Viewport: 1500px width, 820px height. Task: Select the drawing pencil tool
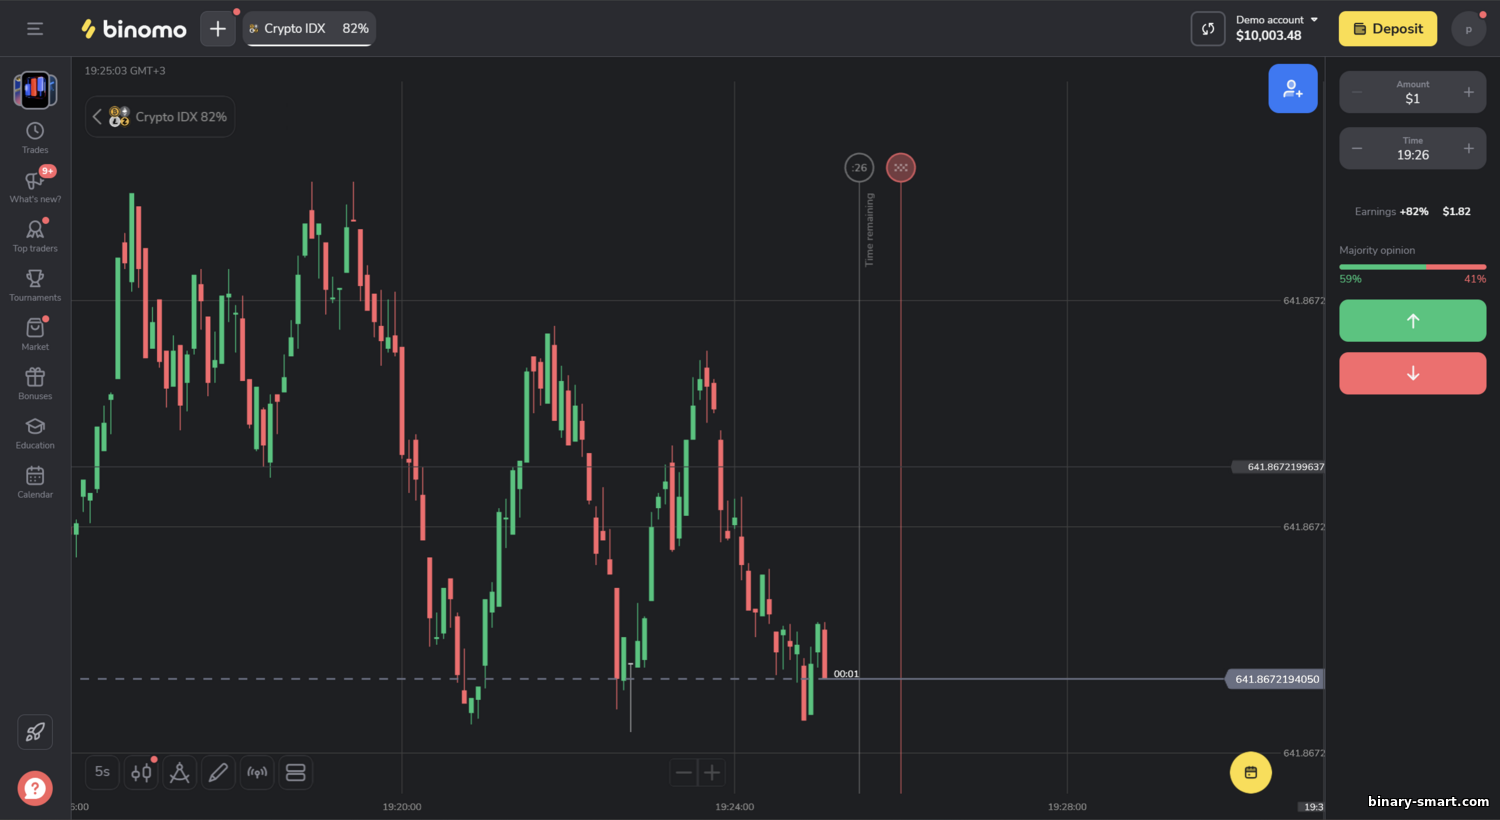218,772
